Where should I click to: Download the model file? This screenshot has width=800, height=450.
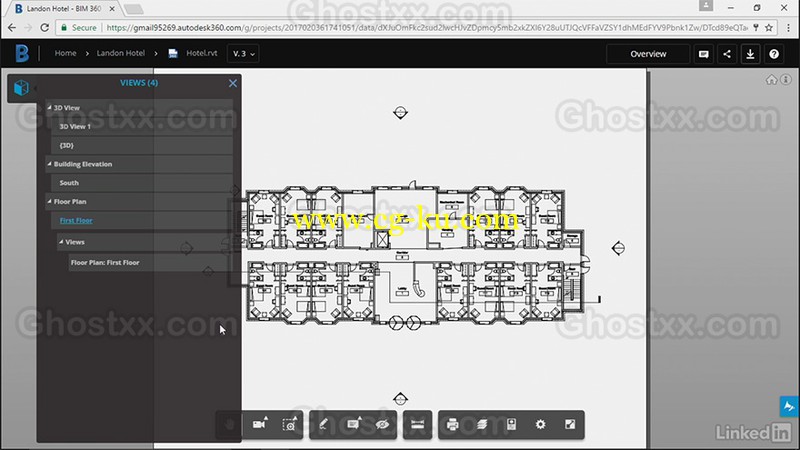pos(751,54)
